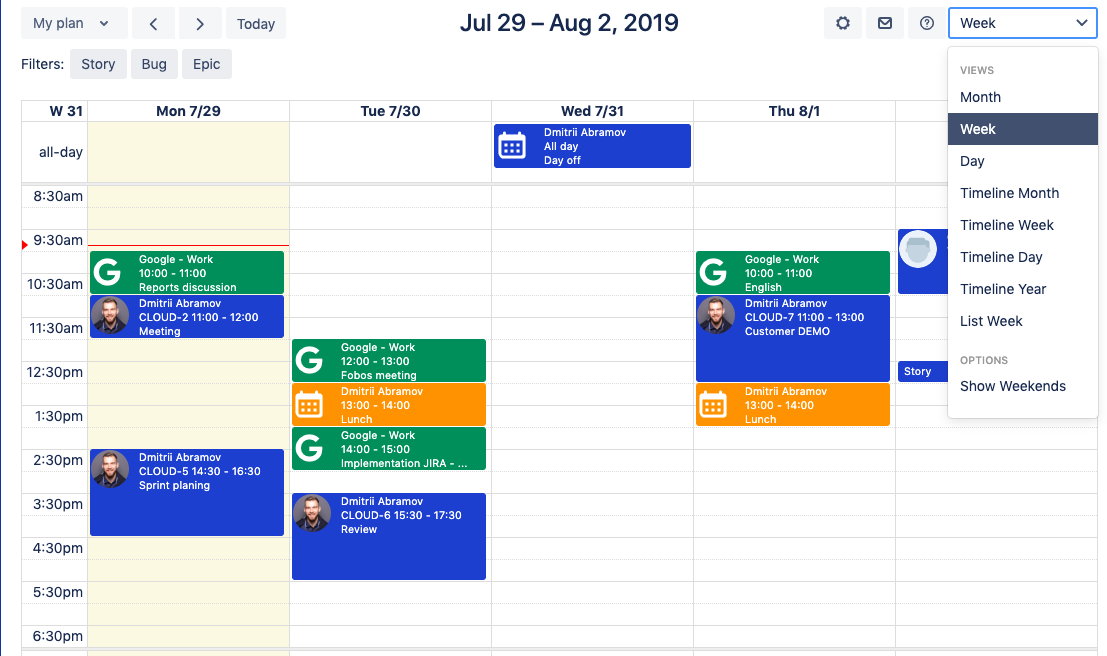Expand the My plan dropdown
The width and height of the screenshot is (1107, 656).
(x=73, y=23)
